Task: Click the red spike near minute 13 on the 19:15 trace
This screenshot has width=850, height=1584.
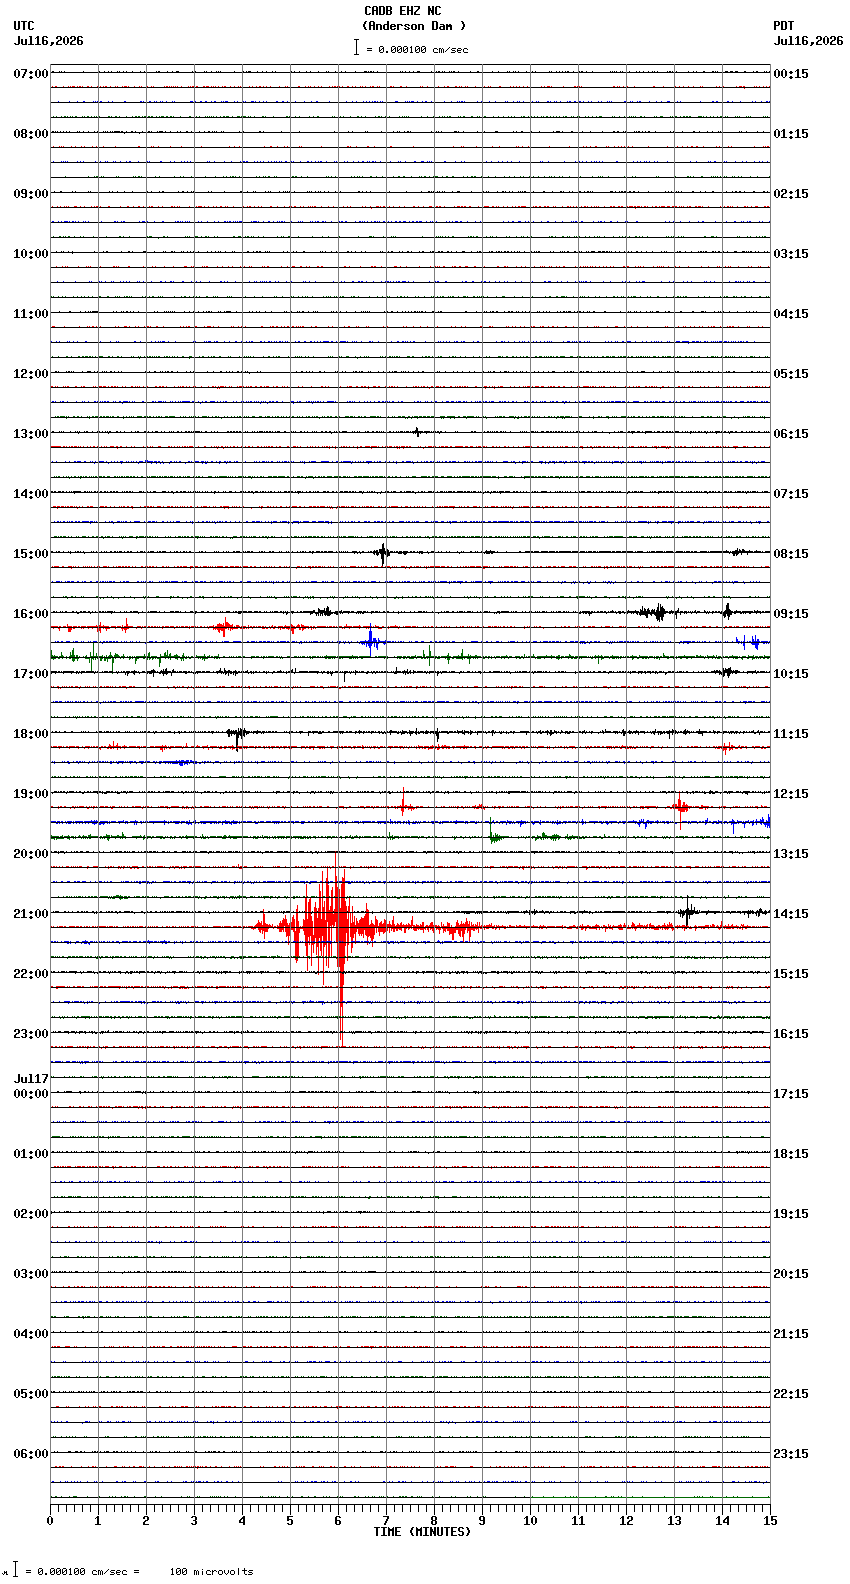Action: [x=681, y=807]
